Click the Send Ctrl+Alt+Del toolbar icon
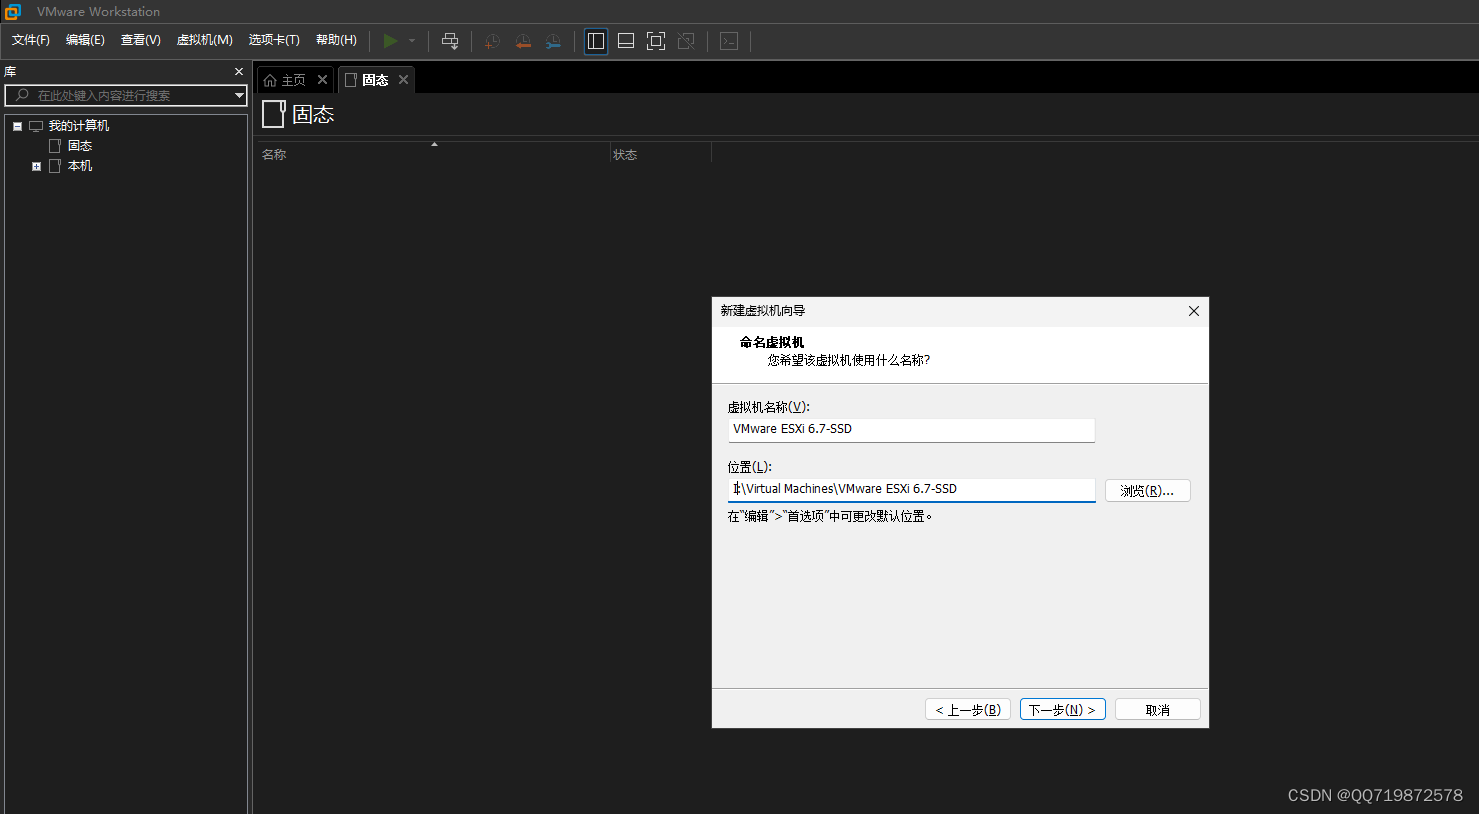The width and height of the screenshot is (1479, 814). pos(450,41)
